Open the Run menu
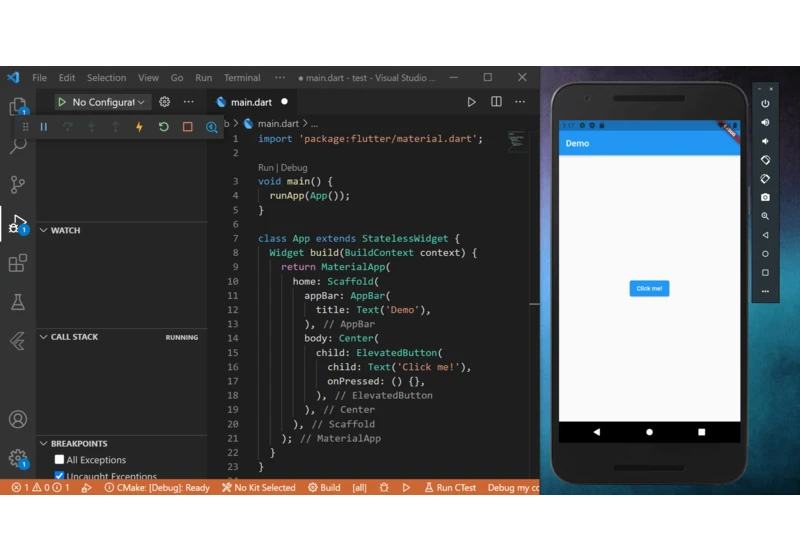The height and width of the screenshot is (560, 800). pos(204,78)
